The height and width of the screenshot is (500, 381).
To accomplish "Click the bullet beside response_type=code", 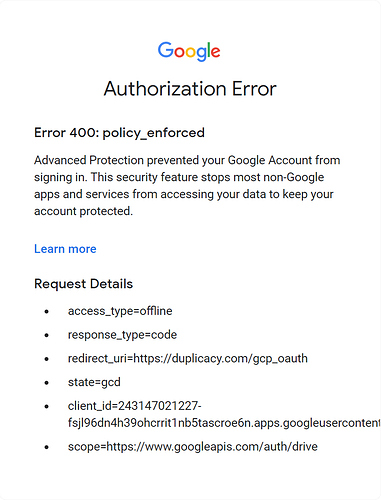I will point(47,335).
